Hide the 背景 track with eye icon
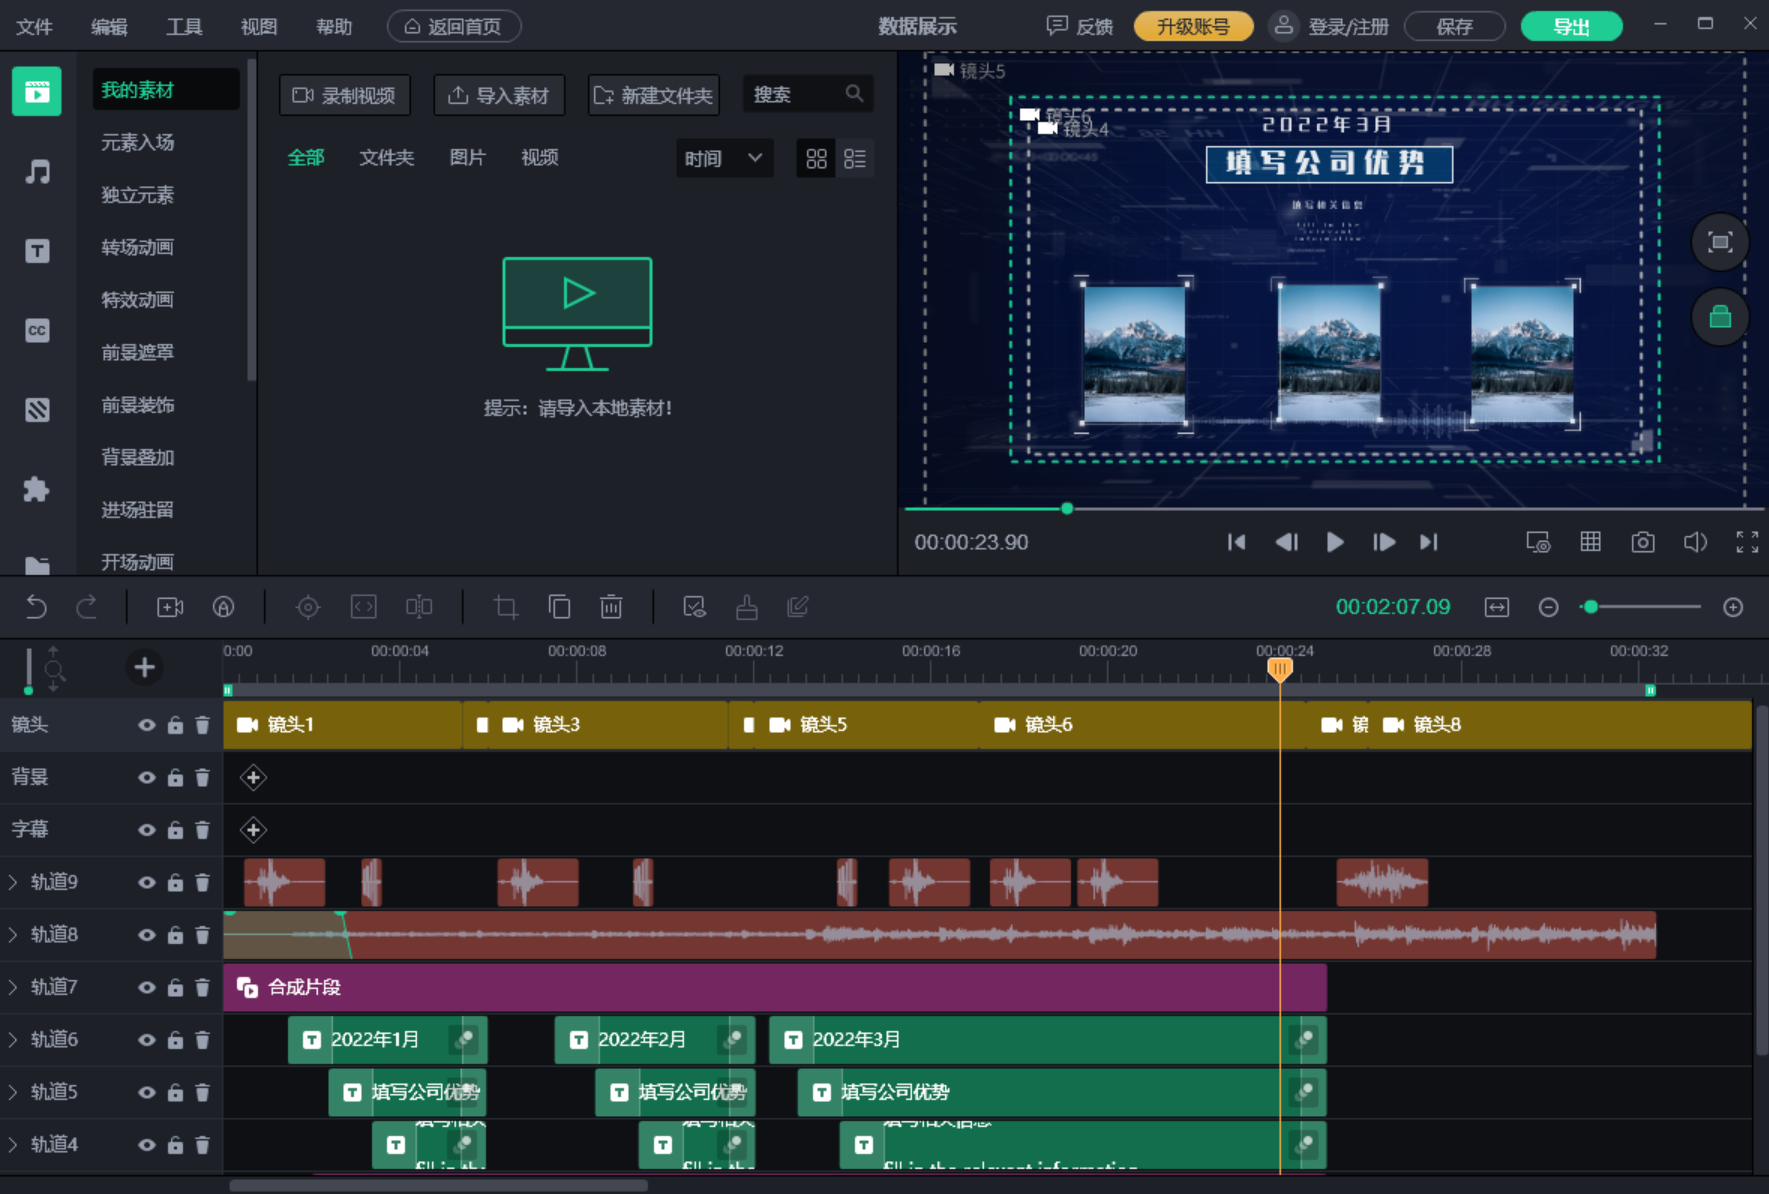1769x1194 pixels. pos(146,777)
